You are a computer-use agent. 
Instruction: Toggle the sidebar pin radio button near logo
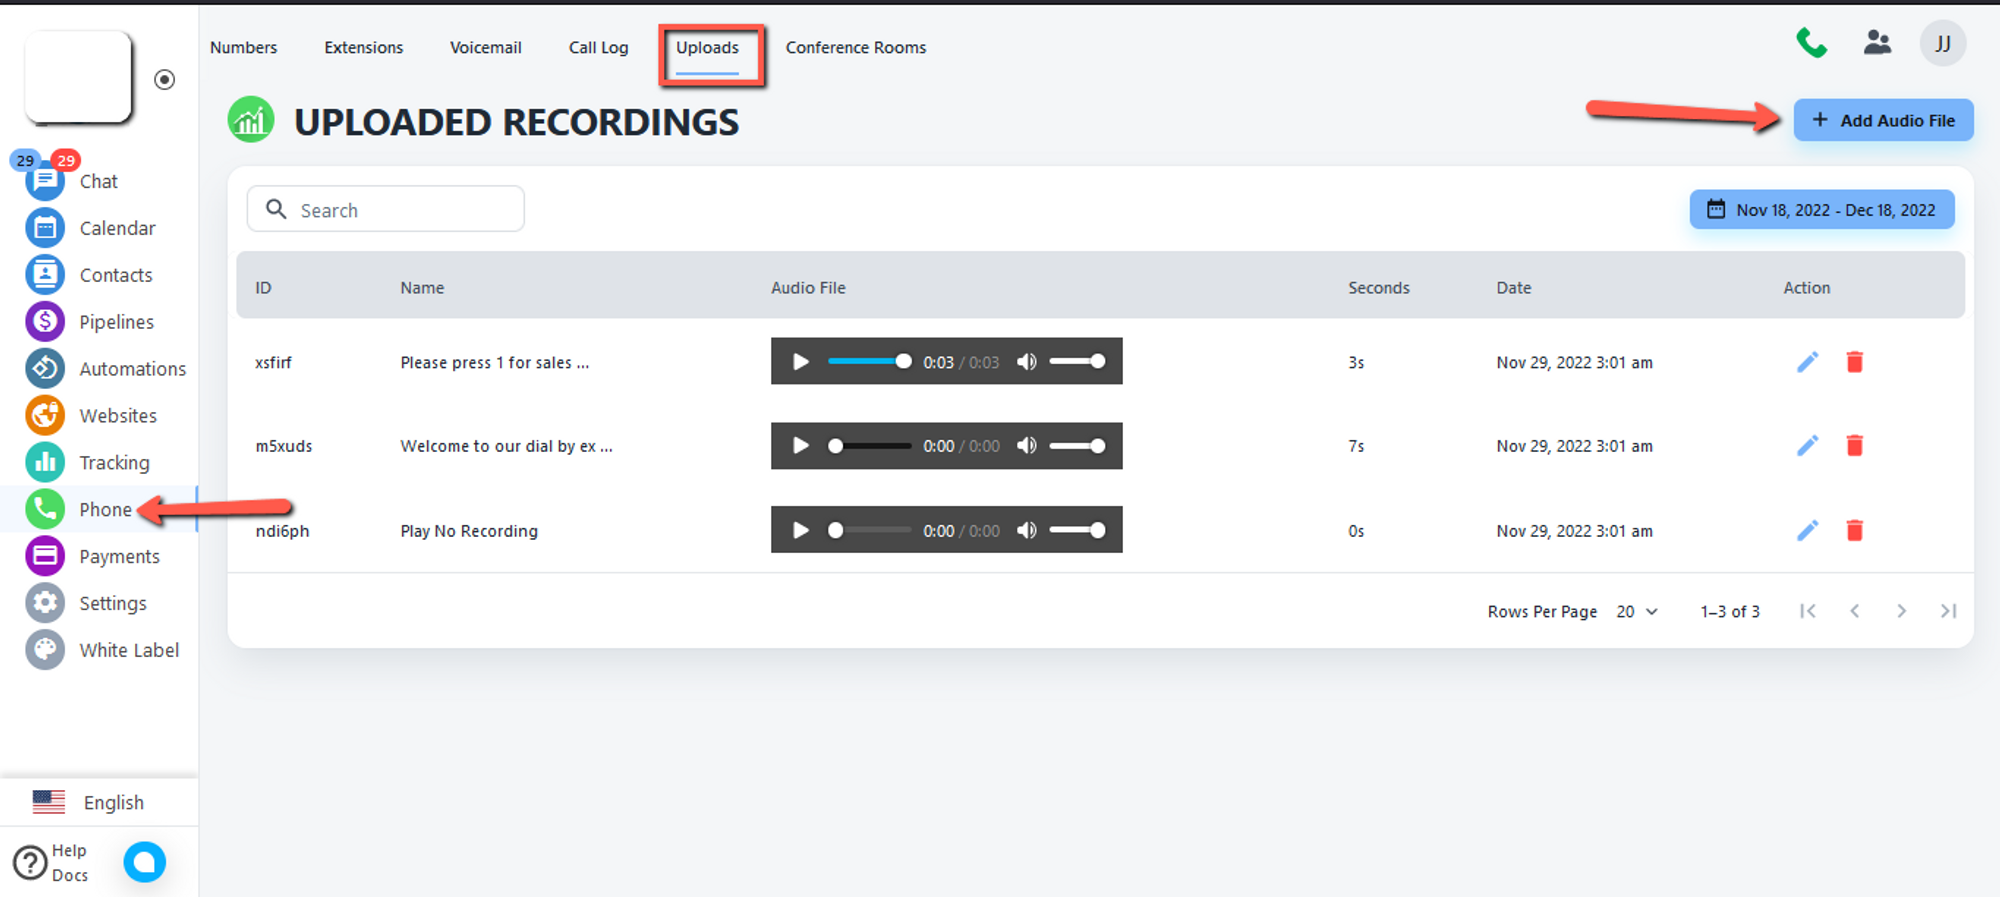coord(165,80)
